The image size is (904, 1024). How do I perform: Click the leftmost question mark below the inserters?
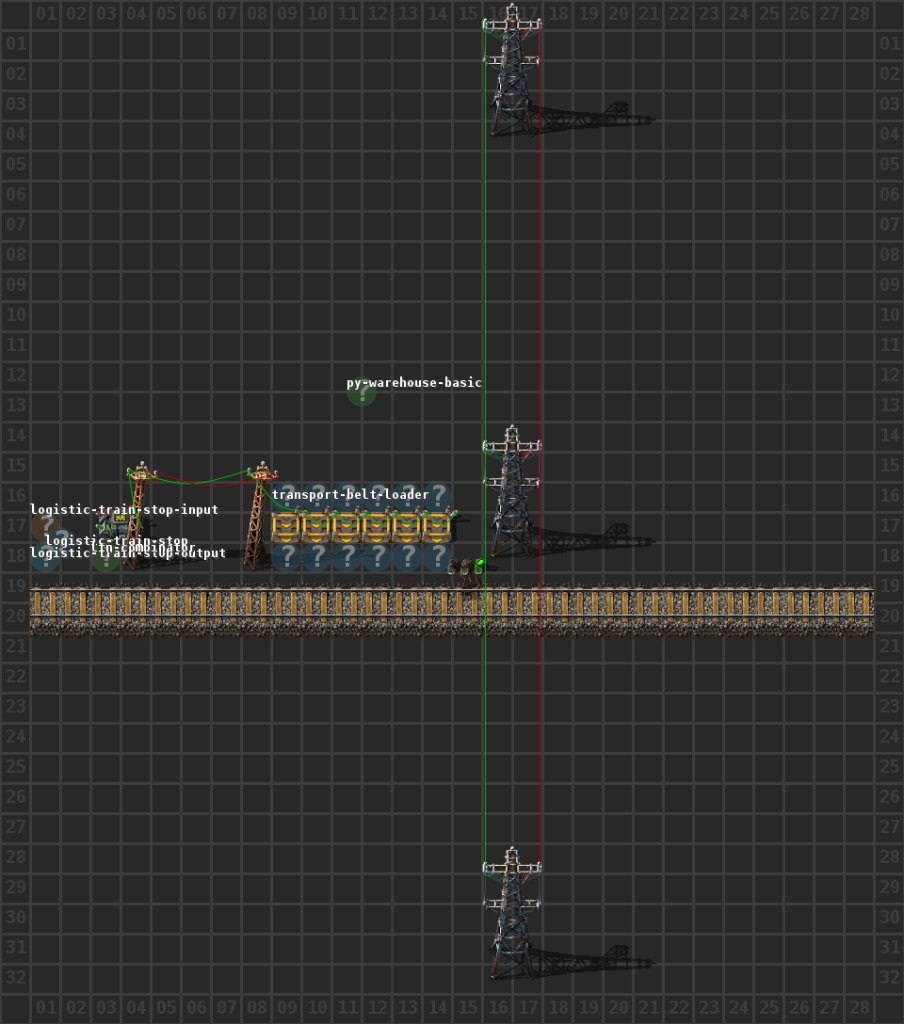[x=286, y=556]
